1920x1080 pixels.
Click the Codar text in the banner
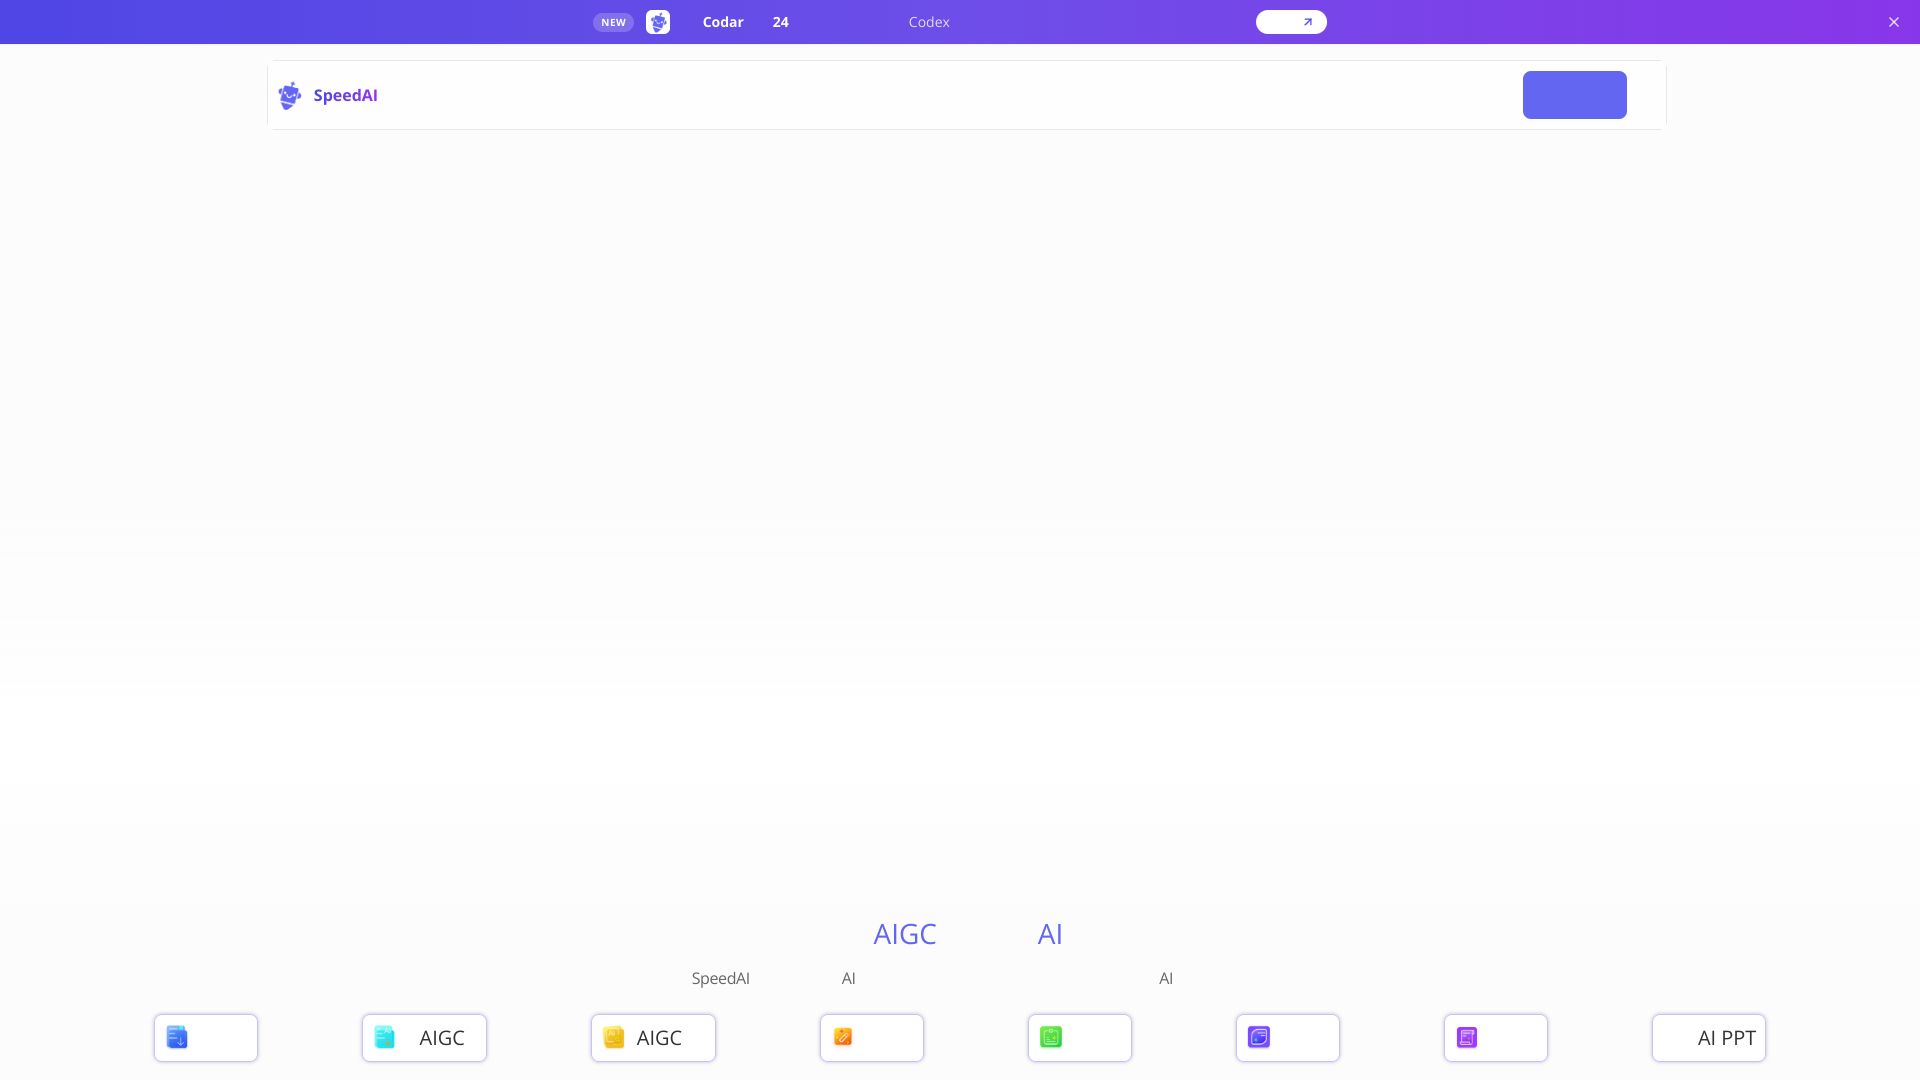(723, 22)
